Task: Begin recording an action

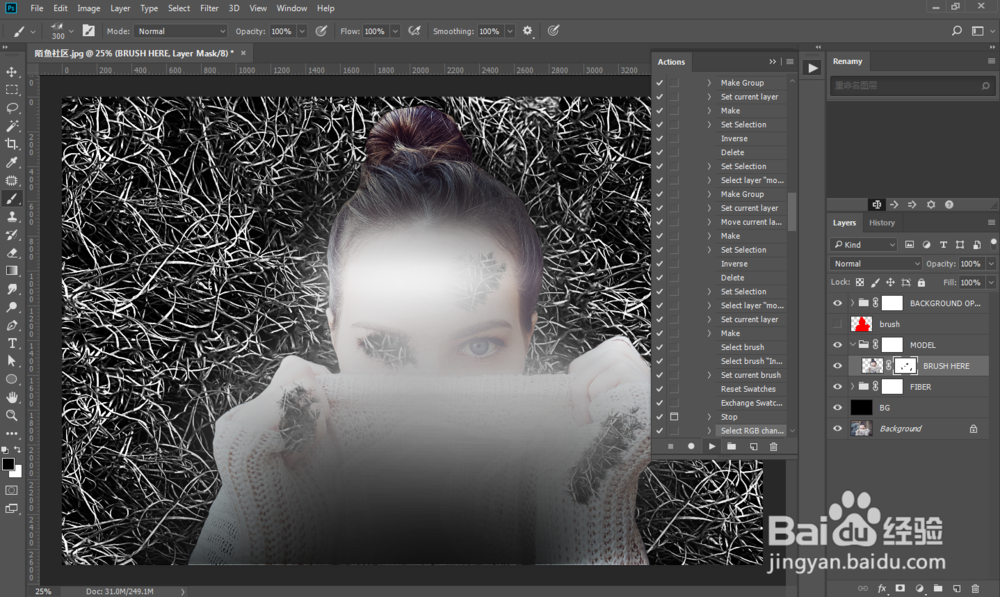Action: tap(691, 446)
